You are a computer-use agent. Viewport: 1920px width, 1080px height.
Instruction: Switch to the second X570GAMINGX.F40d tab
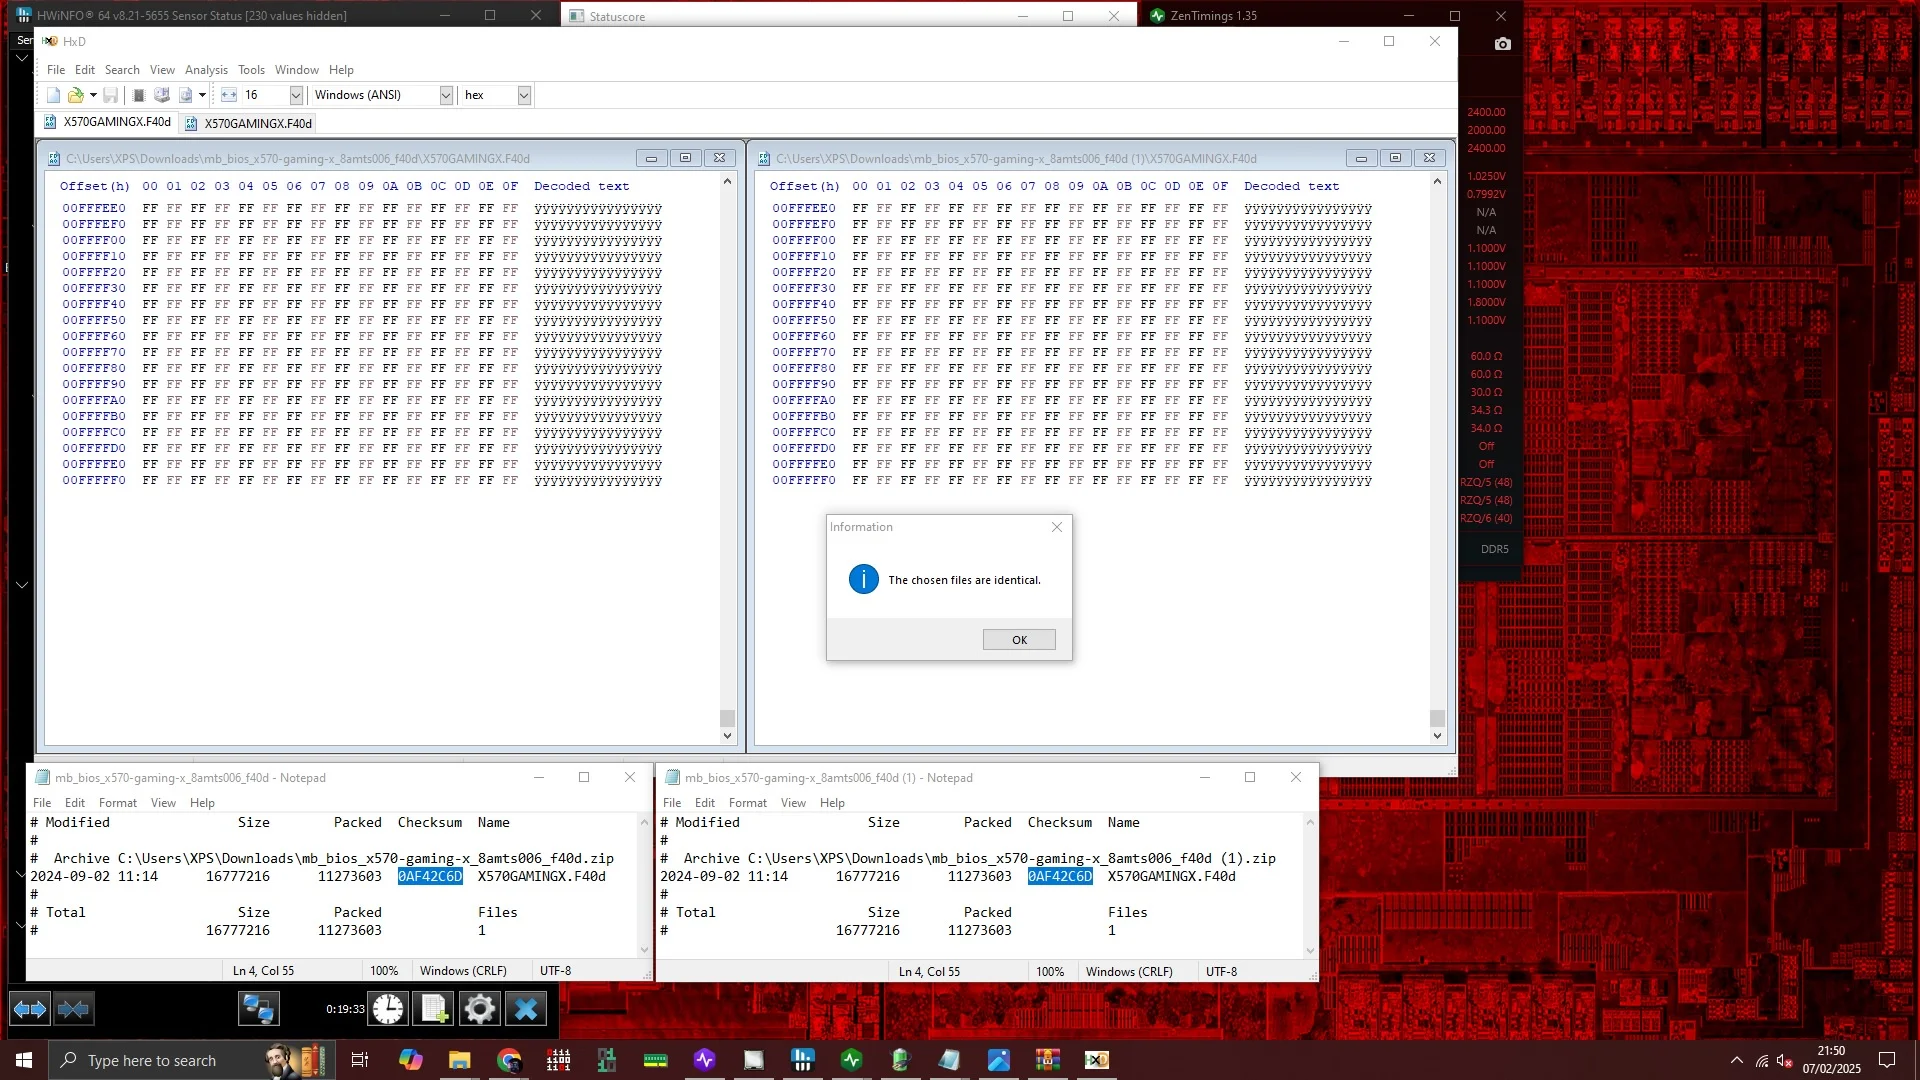pos(250,123)
